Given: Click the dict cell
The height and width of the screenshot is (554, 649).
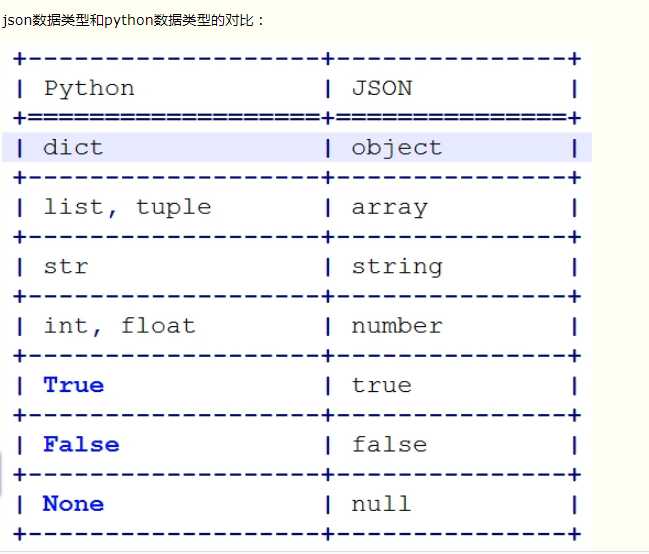Looking at the screenshot, I should coord(72,148).
